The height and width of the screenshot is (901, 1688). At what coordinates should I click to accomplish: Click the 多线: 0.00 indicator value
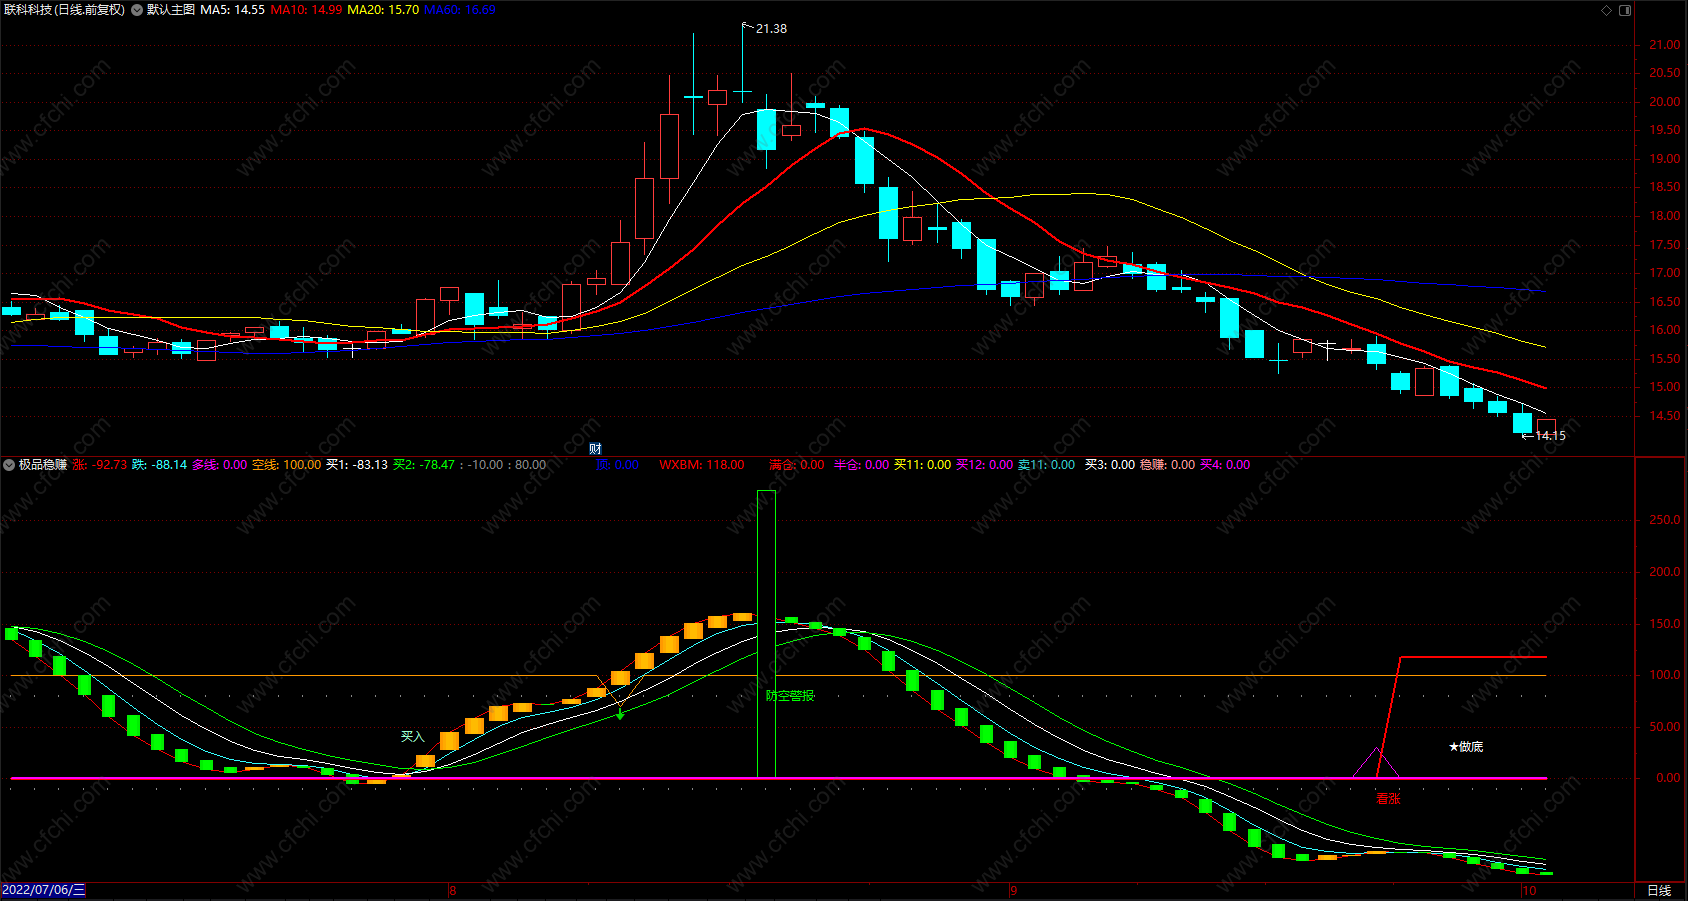(x=220, y=465)
